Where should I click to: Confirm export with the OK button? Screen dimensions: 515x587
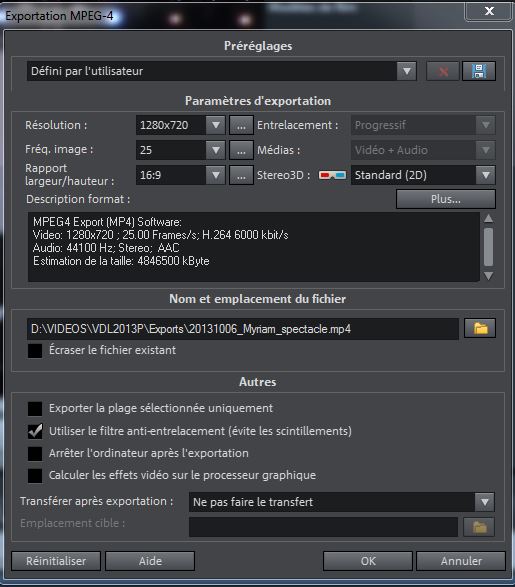click(368, 561)
